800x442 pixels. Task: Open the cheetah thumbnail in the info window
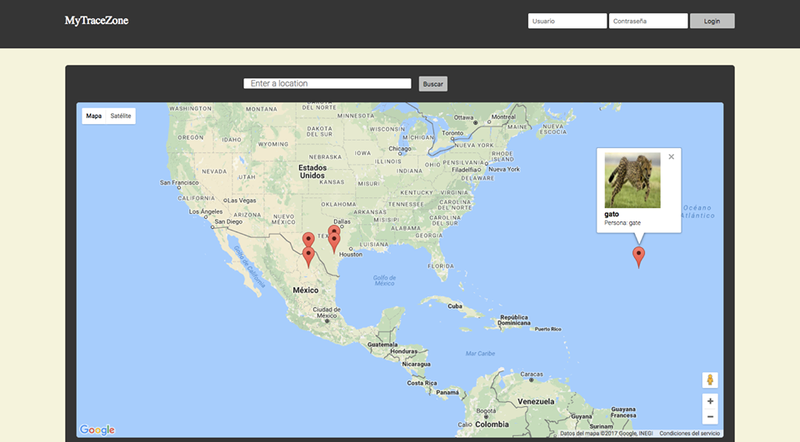click(x=632, y=180)
